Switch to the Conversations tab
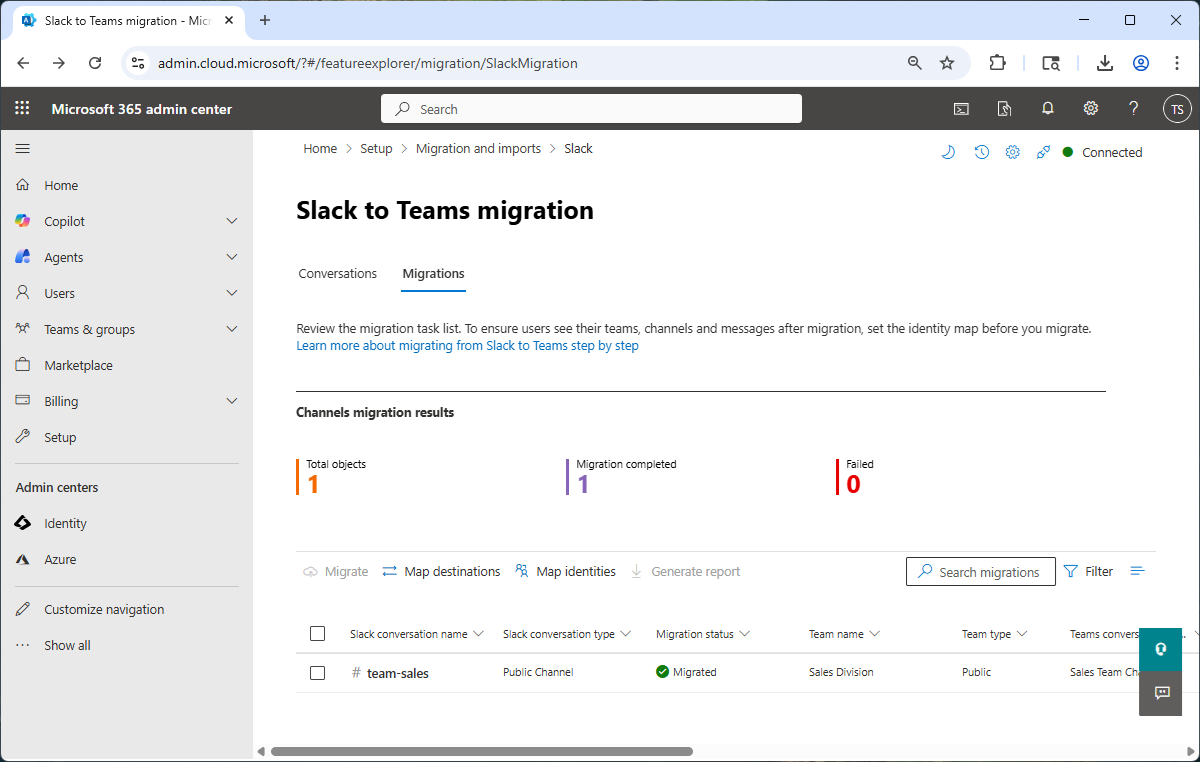 coord(337,273)
